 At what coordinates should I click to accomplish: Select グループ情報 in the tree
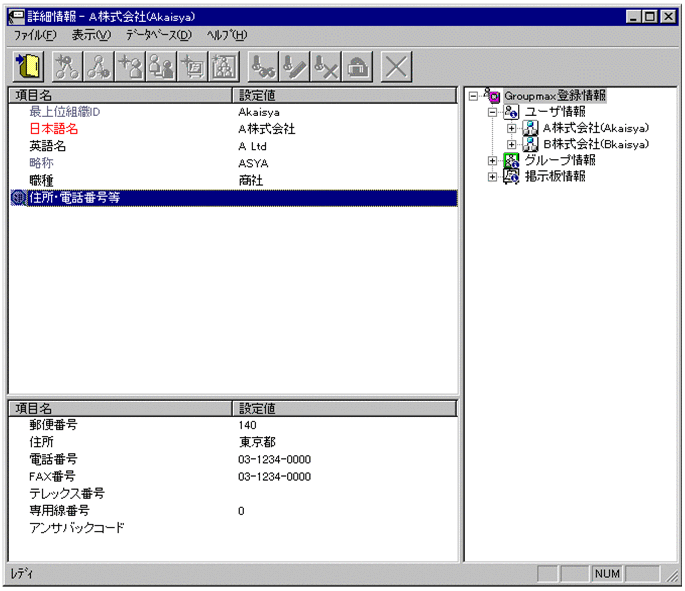pos(560,160)
